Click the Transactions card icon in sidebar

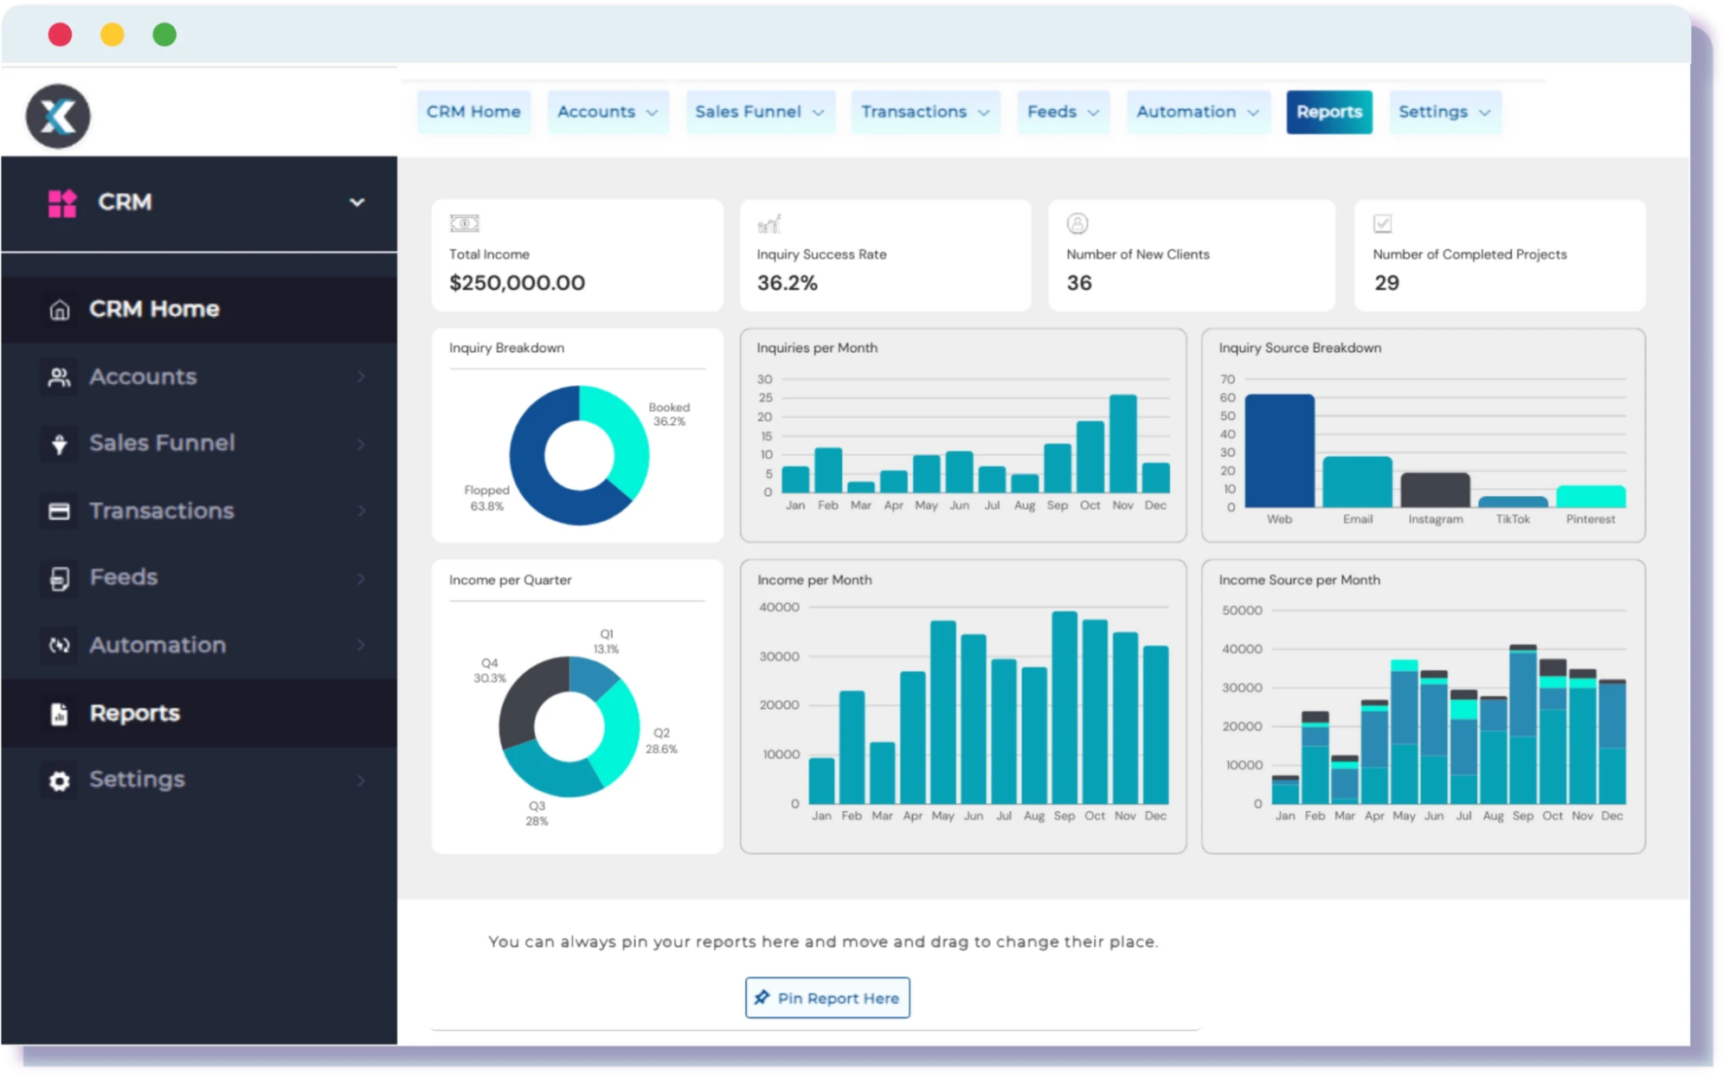tap(59, 510)
